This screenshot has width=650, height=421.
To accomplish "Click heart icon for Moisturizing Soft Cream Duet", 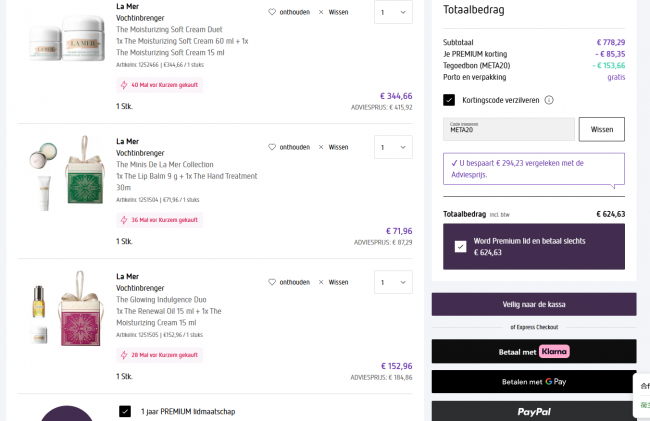I will click(272, 12).
